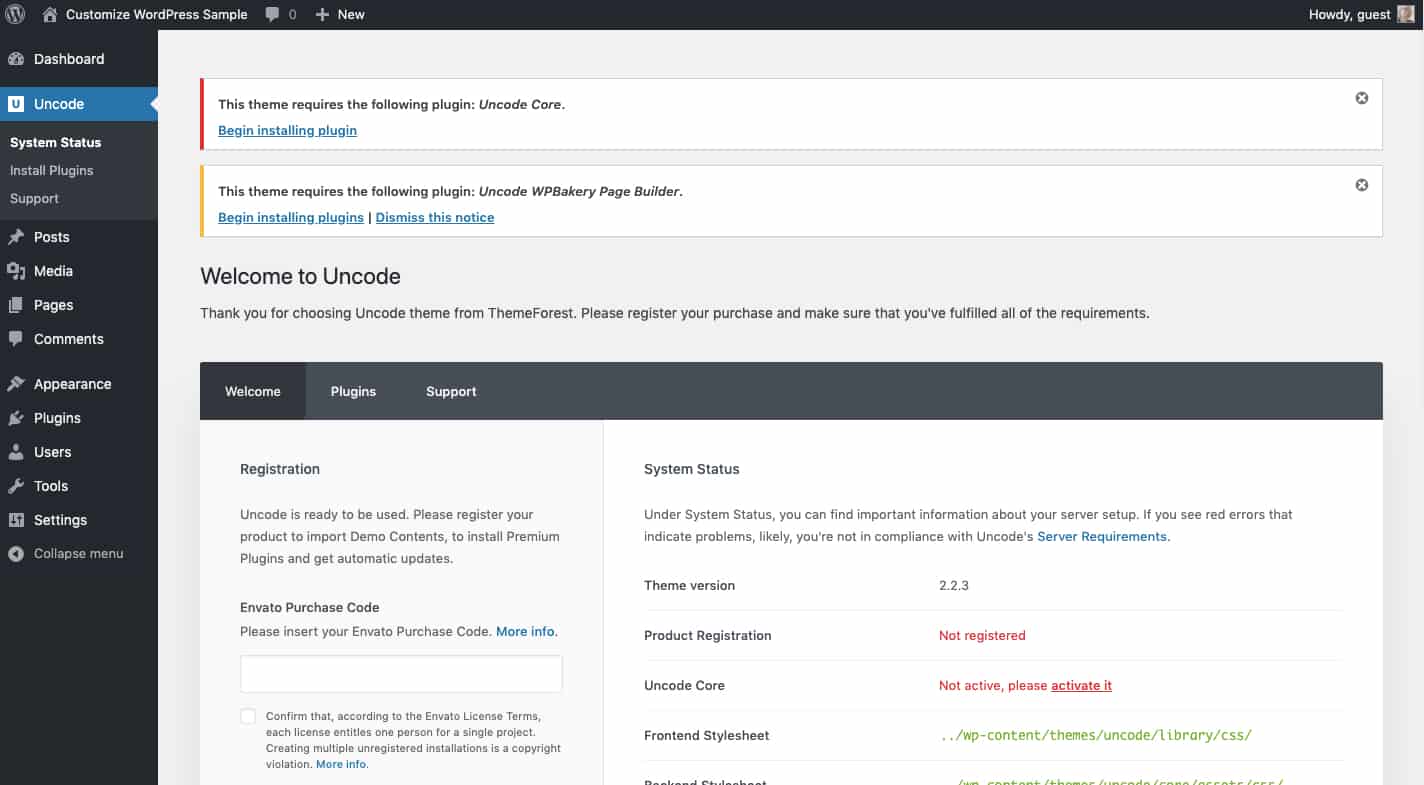1424x785 pixels.
Task: Tick the Envato License Terms confirmation checkbox
Action: click(248, 717)
